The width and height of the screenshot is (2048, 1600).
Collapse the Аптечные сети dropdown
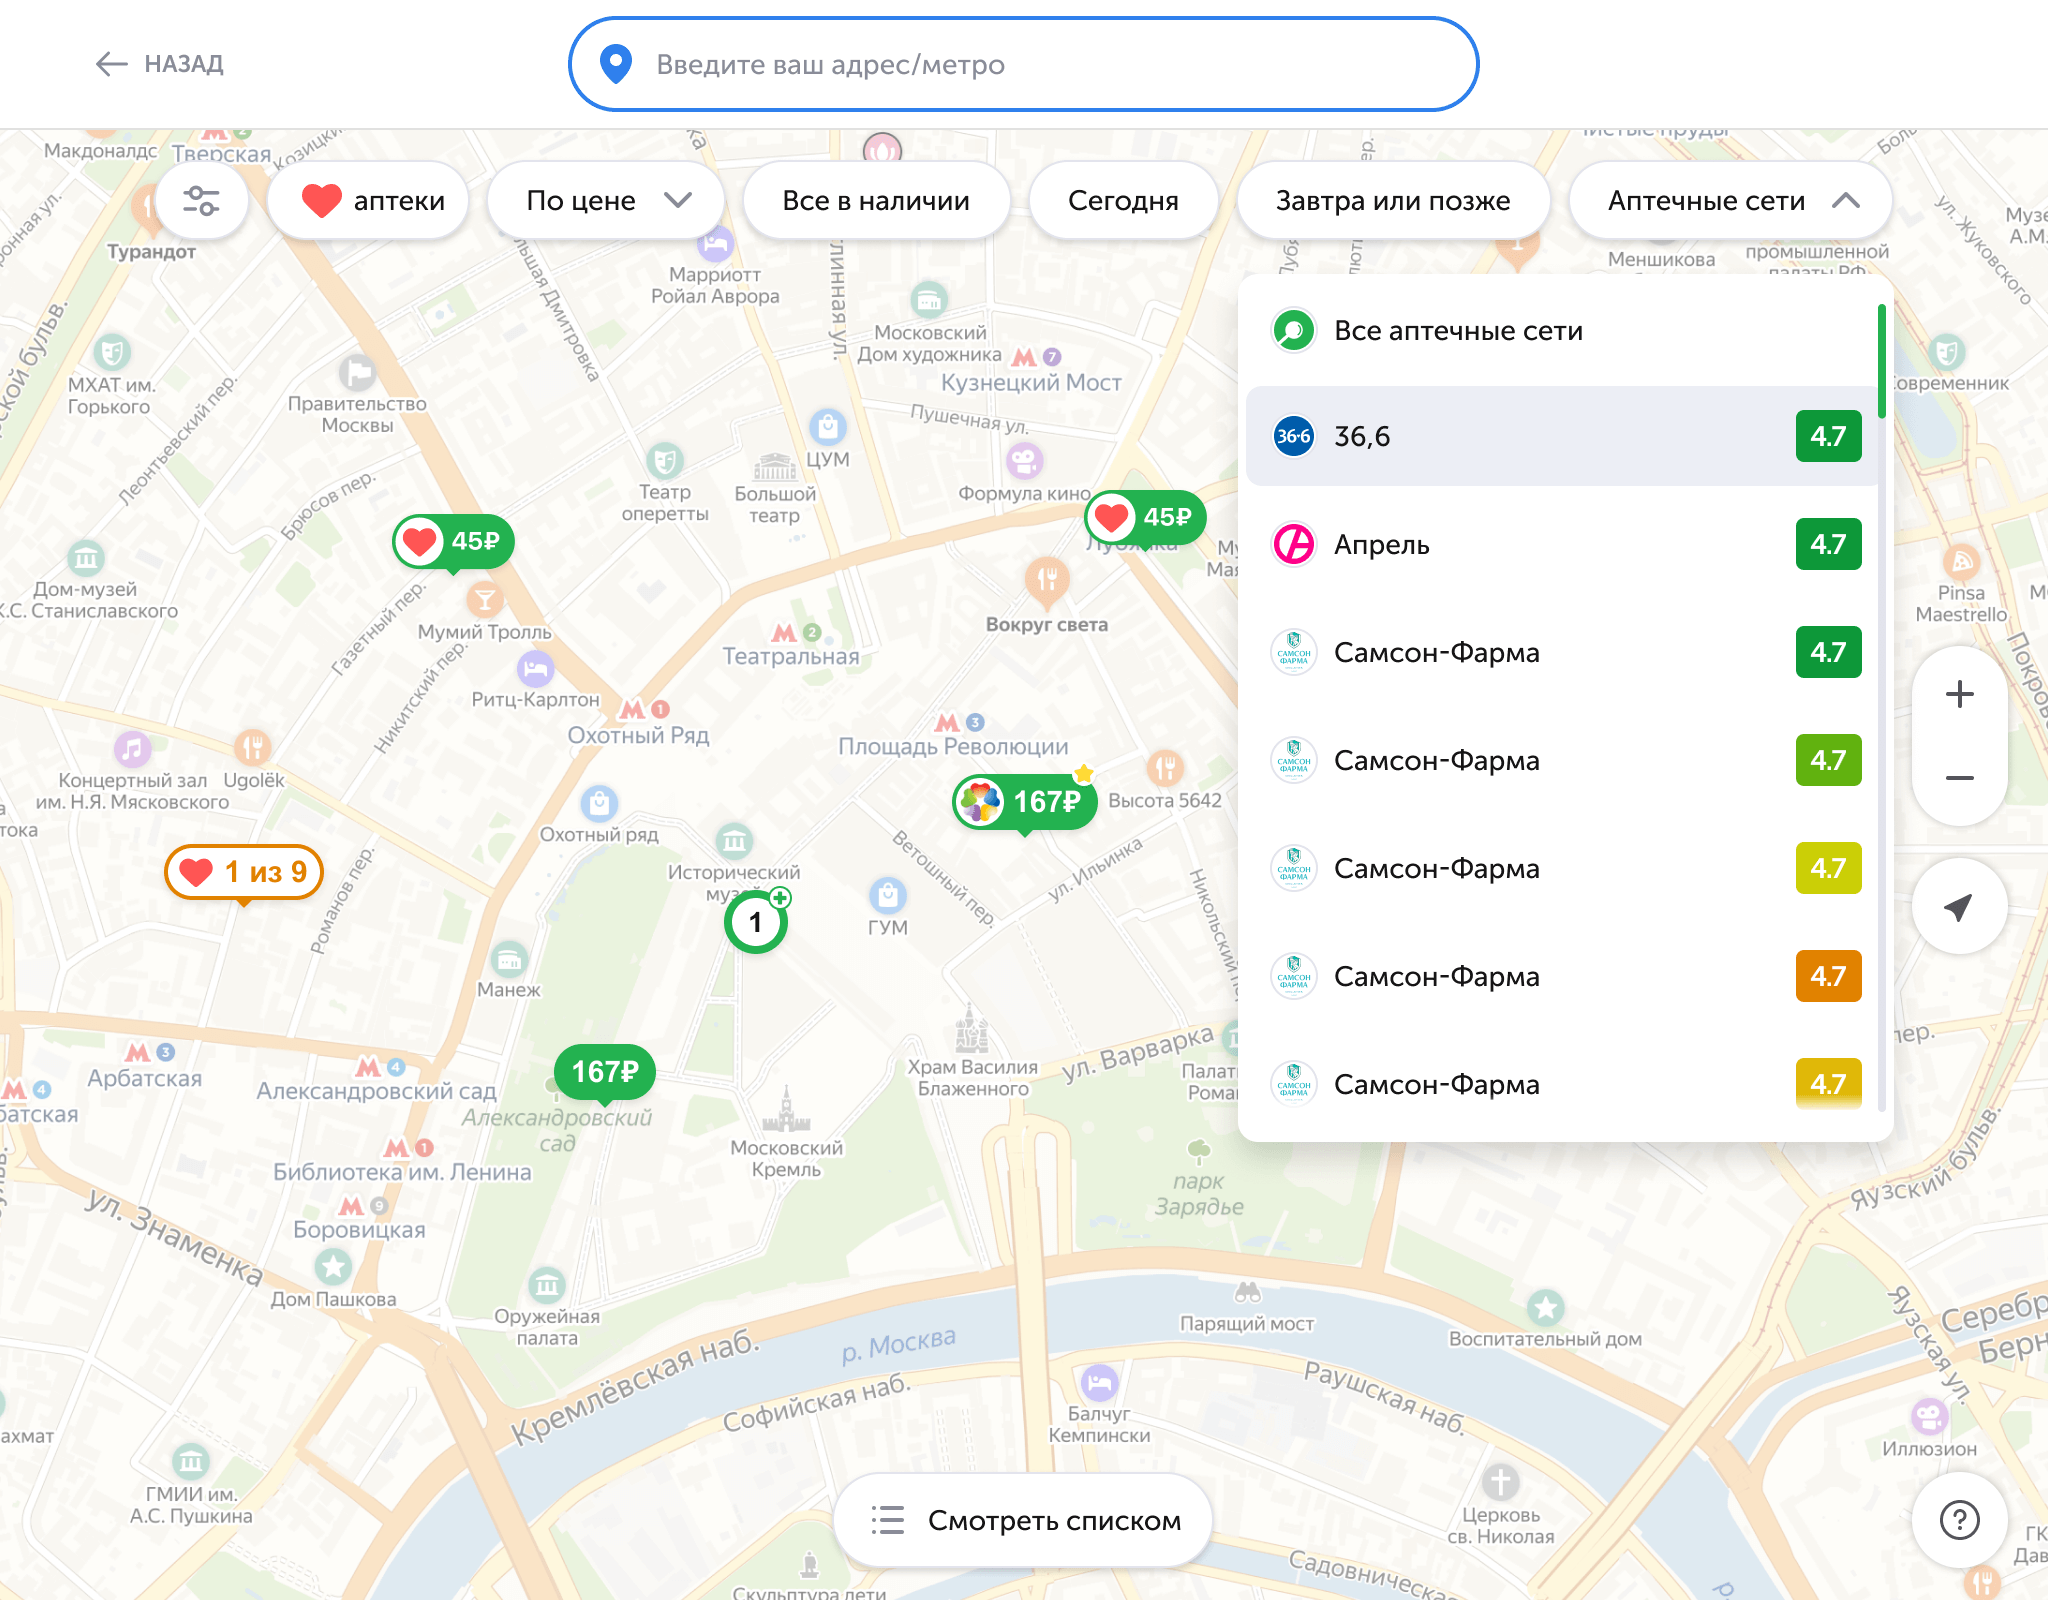point(1731,201)
